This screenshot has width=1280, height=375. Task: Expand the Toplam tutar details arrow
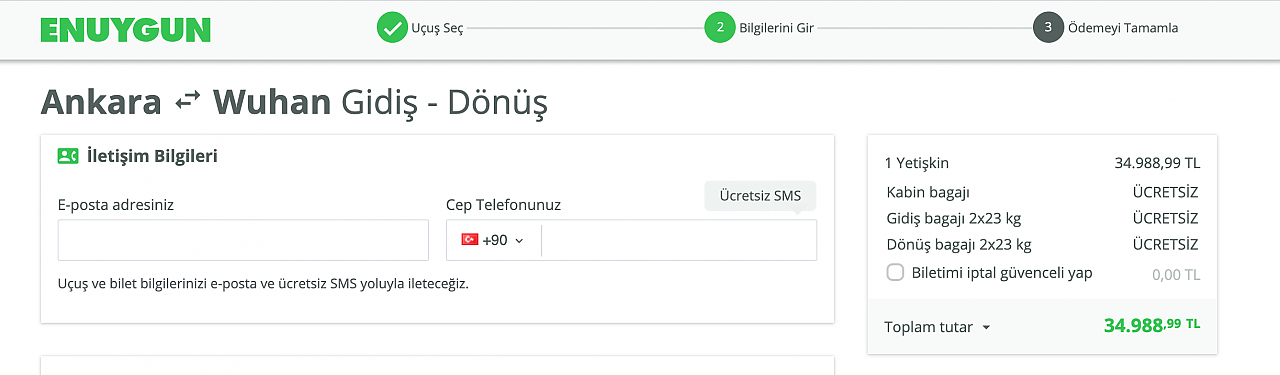coord(986,327)
